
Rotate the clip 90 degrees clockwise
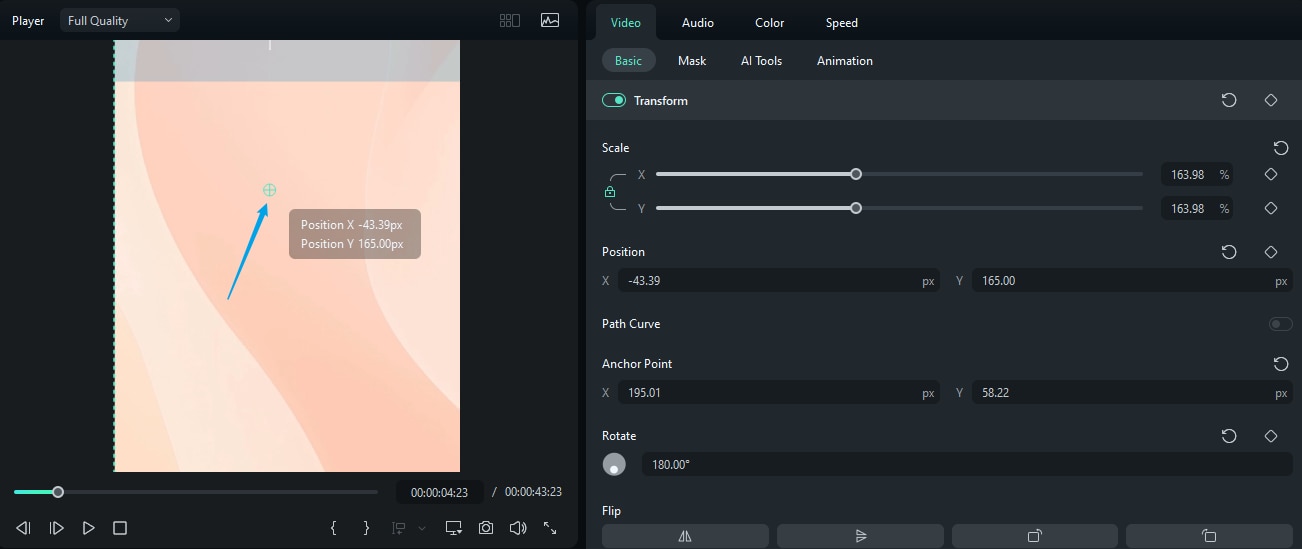1035,535
